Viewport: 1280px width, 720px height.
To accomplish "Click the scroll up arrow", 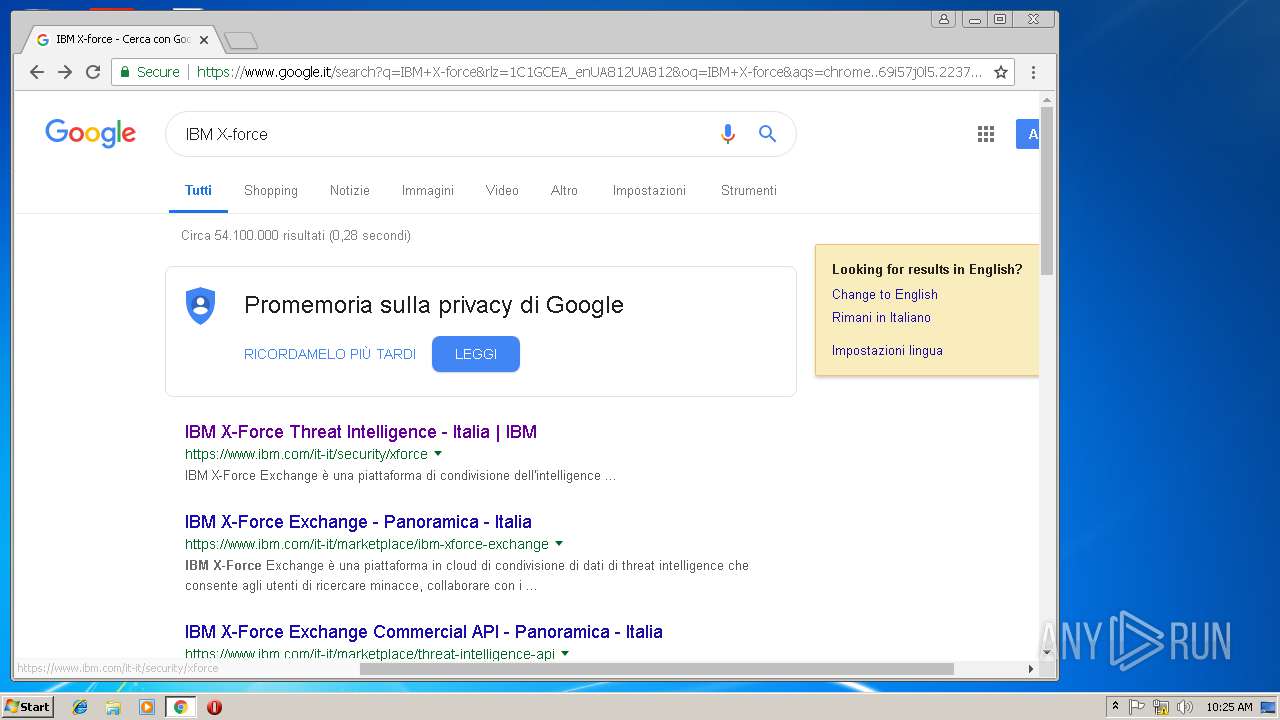I will (1047, 99).
